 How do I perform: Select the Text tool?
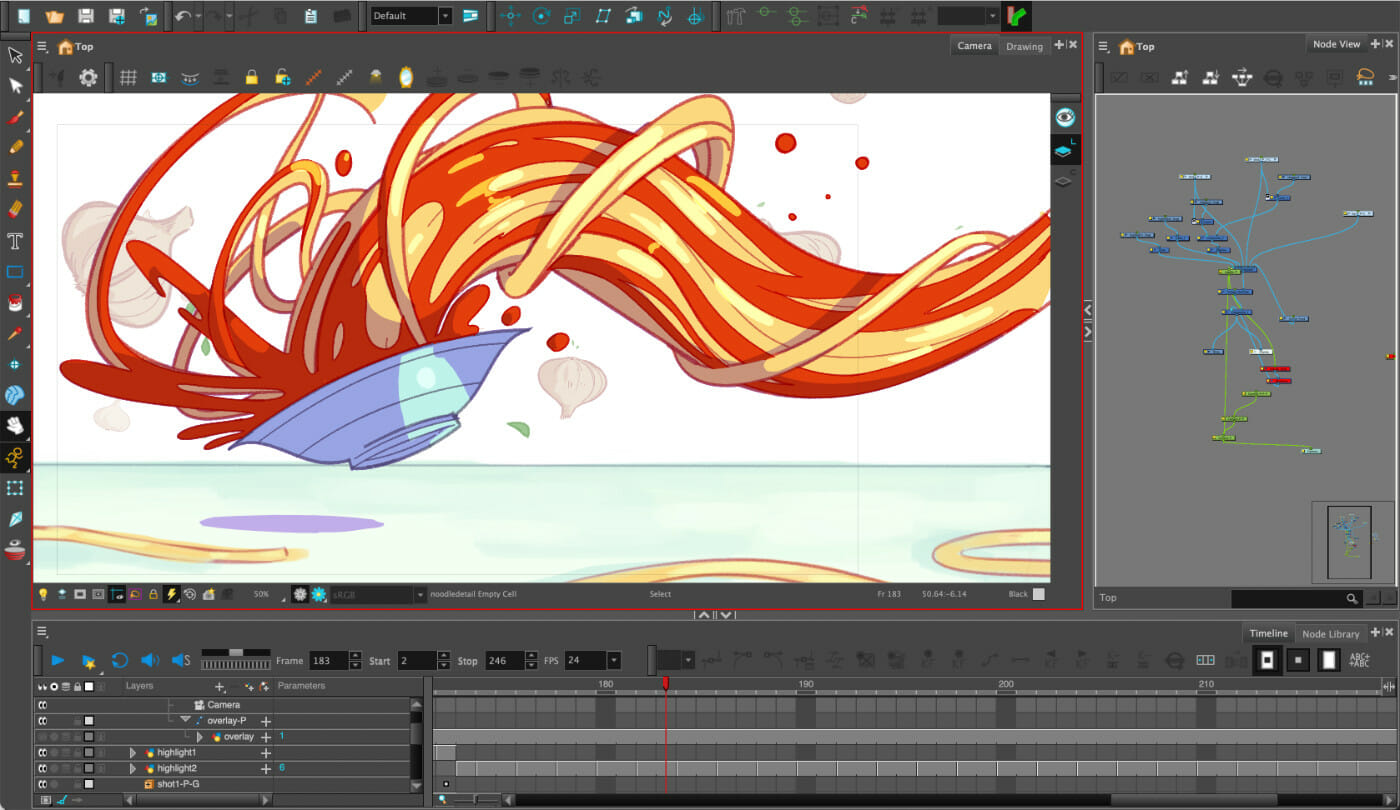point(15,241)
